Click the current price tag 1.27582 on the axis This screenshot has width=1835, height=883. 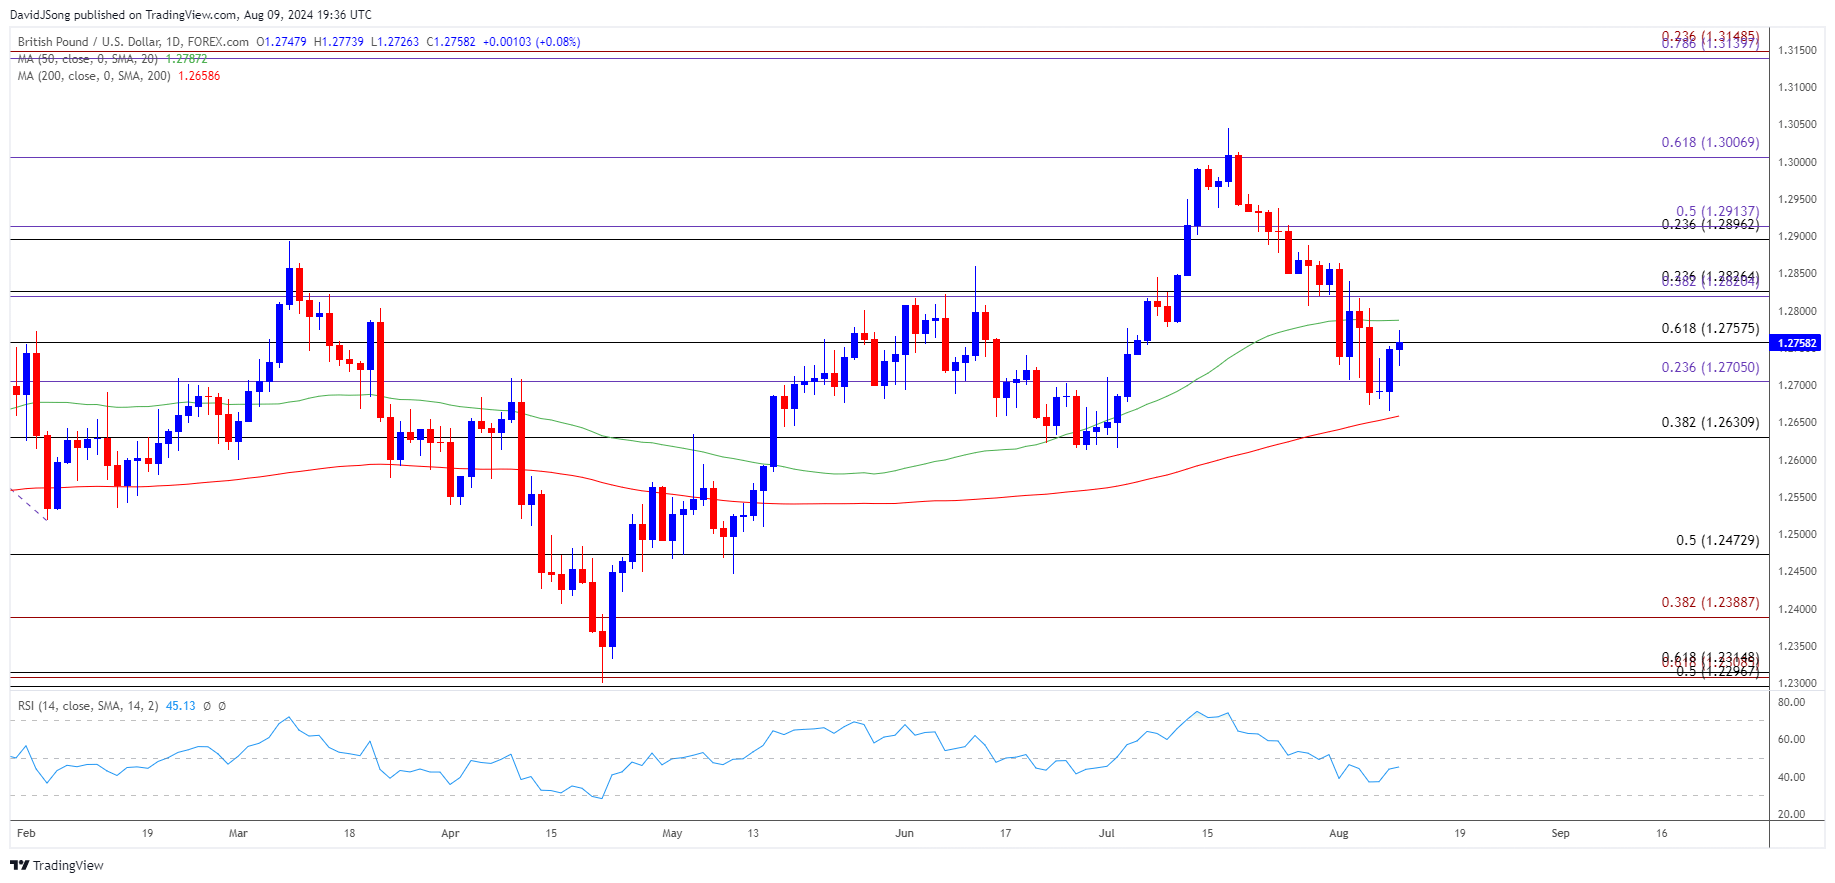point(1796,343)
